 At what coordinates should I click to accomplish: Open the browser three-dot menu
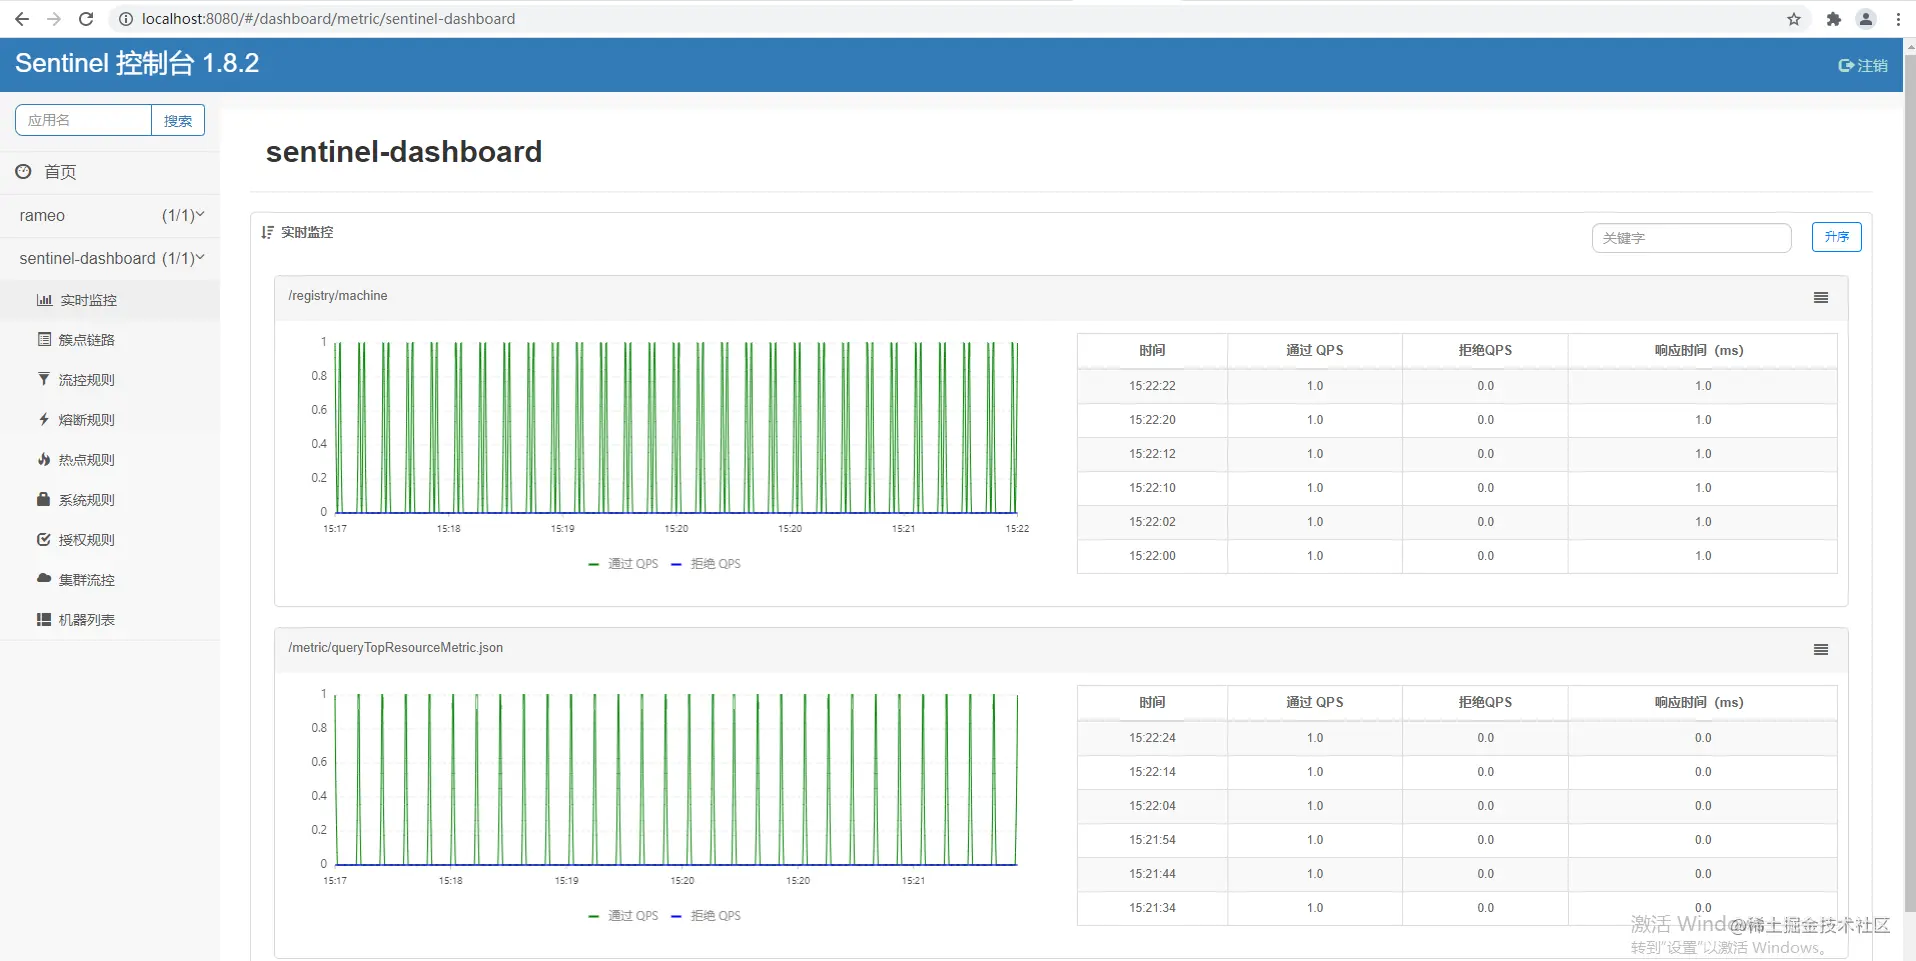pos(1898,19)
